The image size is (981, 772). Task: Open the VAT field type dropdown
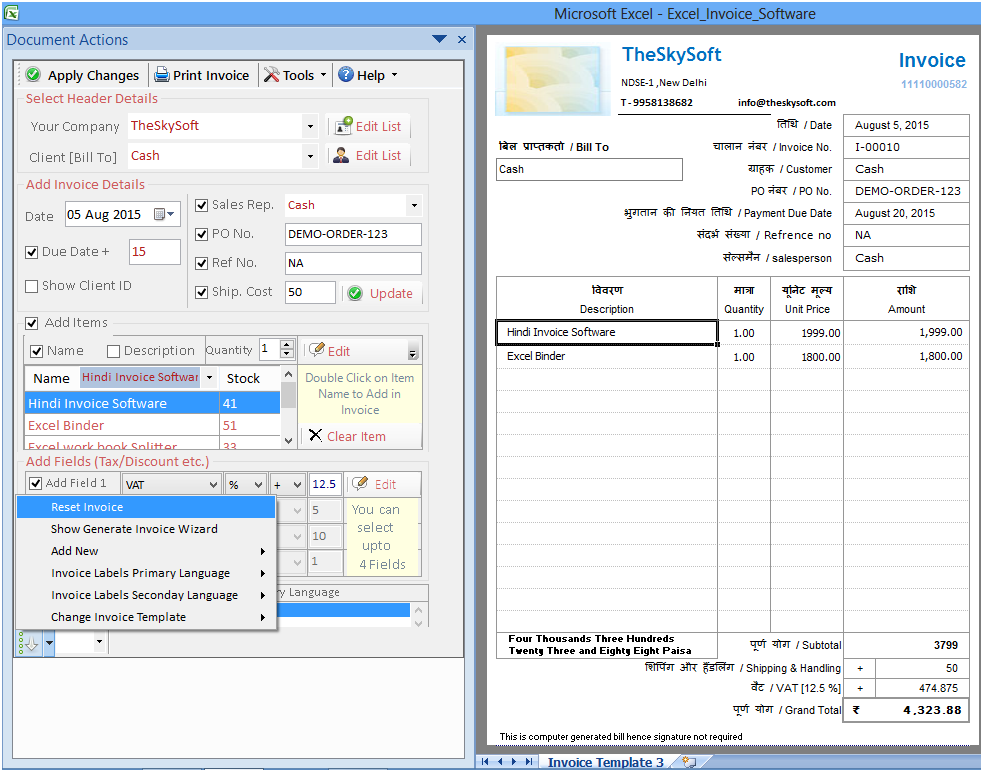click(x=213, y=485)
